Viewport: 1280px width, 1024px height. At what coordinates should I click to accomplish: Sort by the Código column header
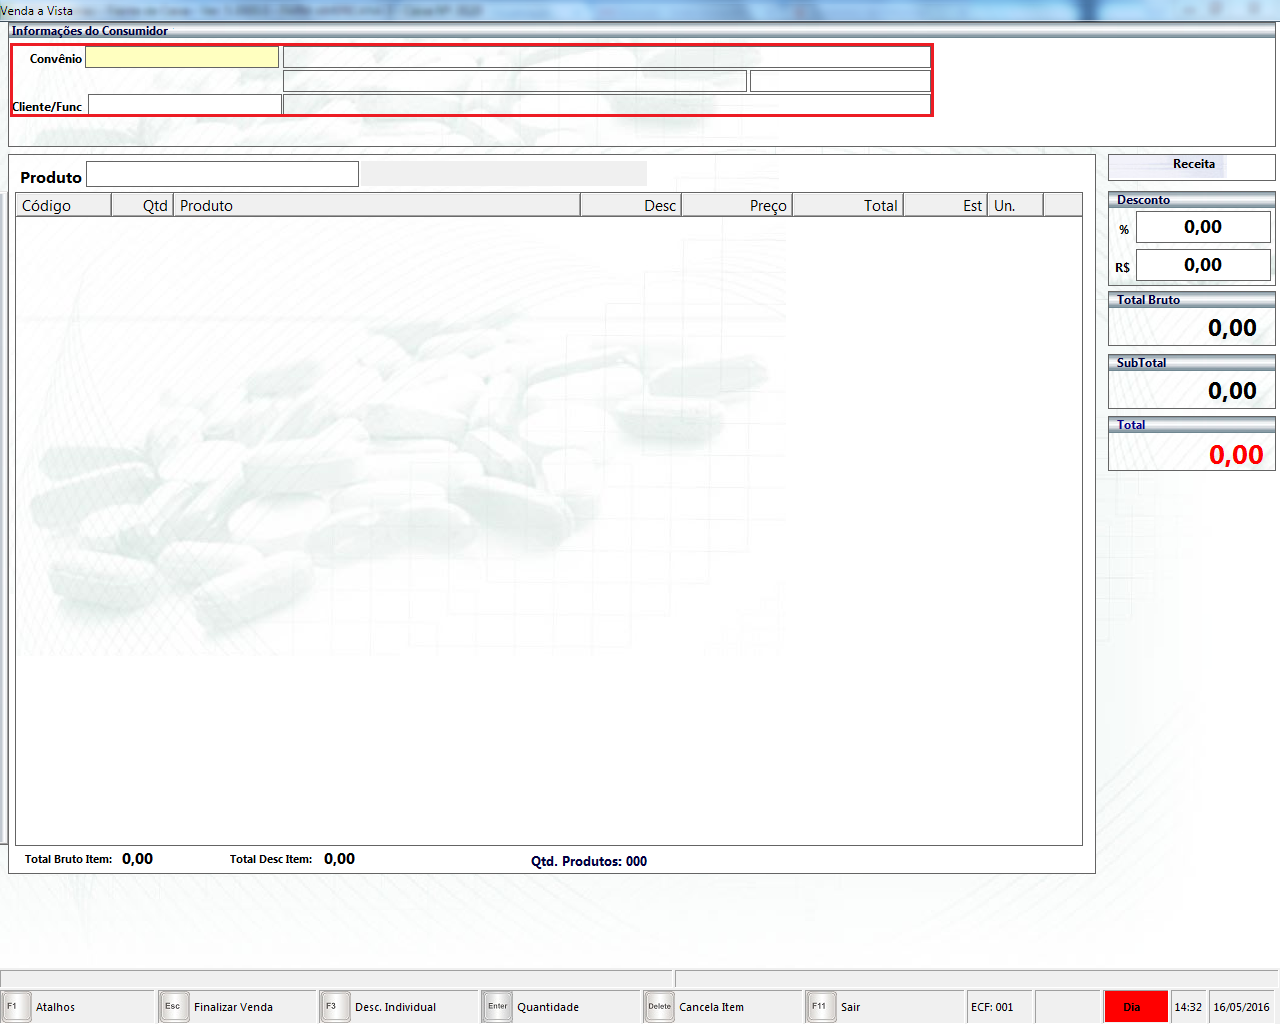pos(62,205)
